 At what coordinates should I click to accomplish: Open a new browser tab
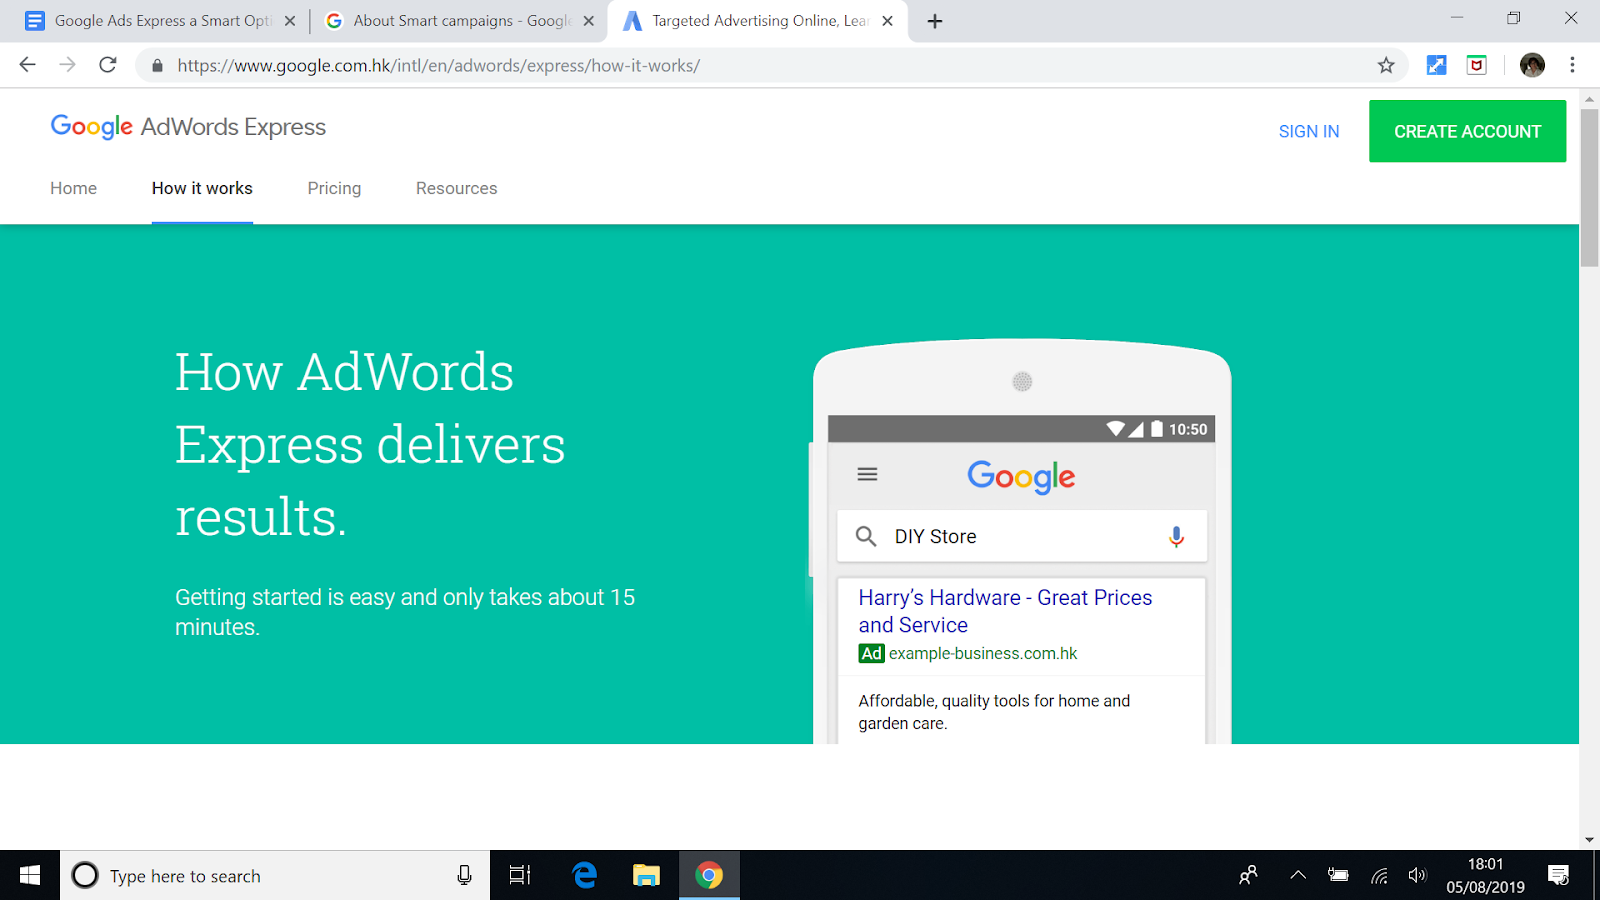935,21
